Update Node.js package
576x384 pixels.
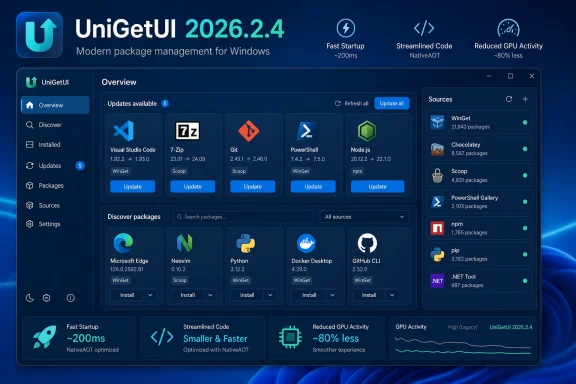(377, 187)
